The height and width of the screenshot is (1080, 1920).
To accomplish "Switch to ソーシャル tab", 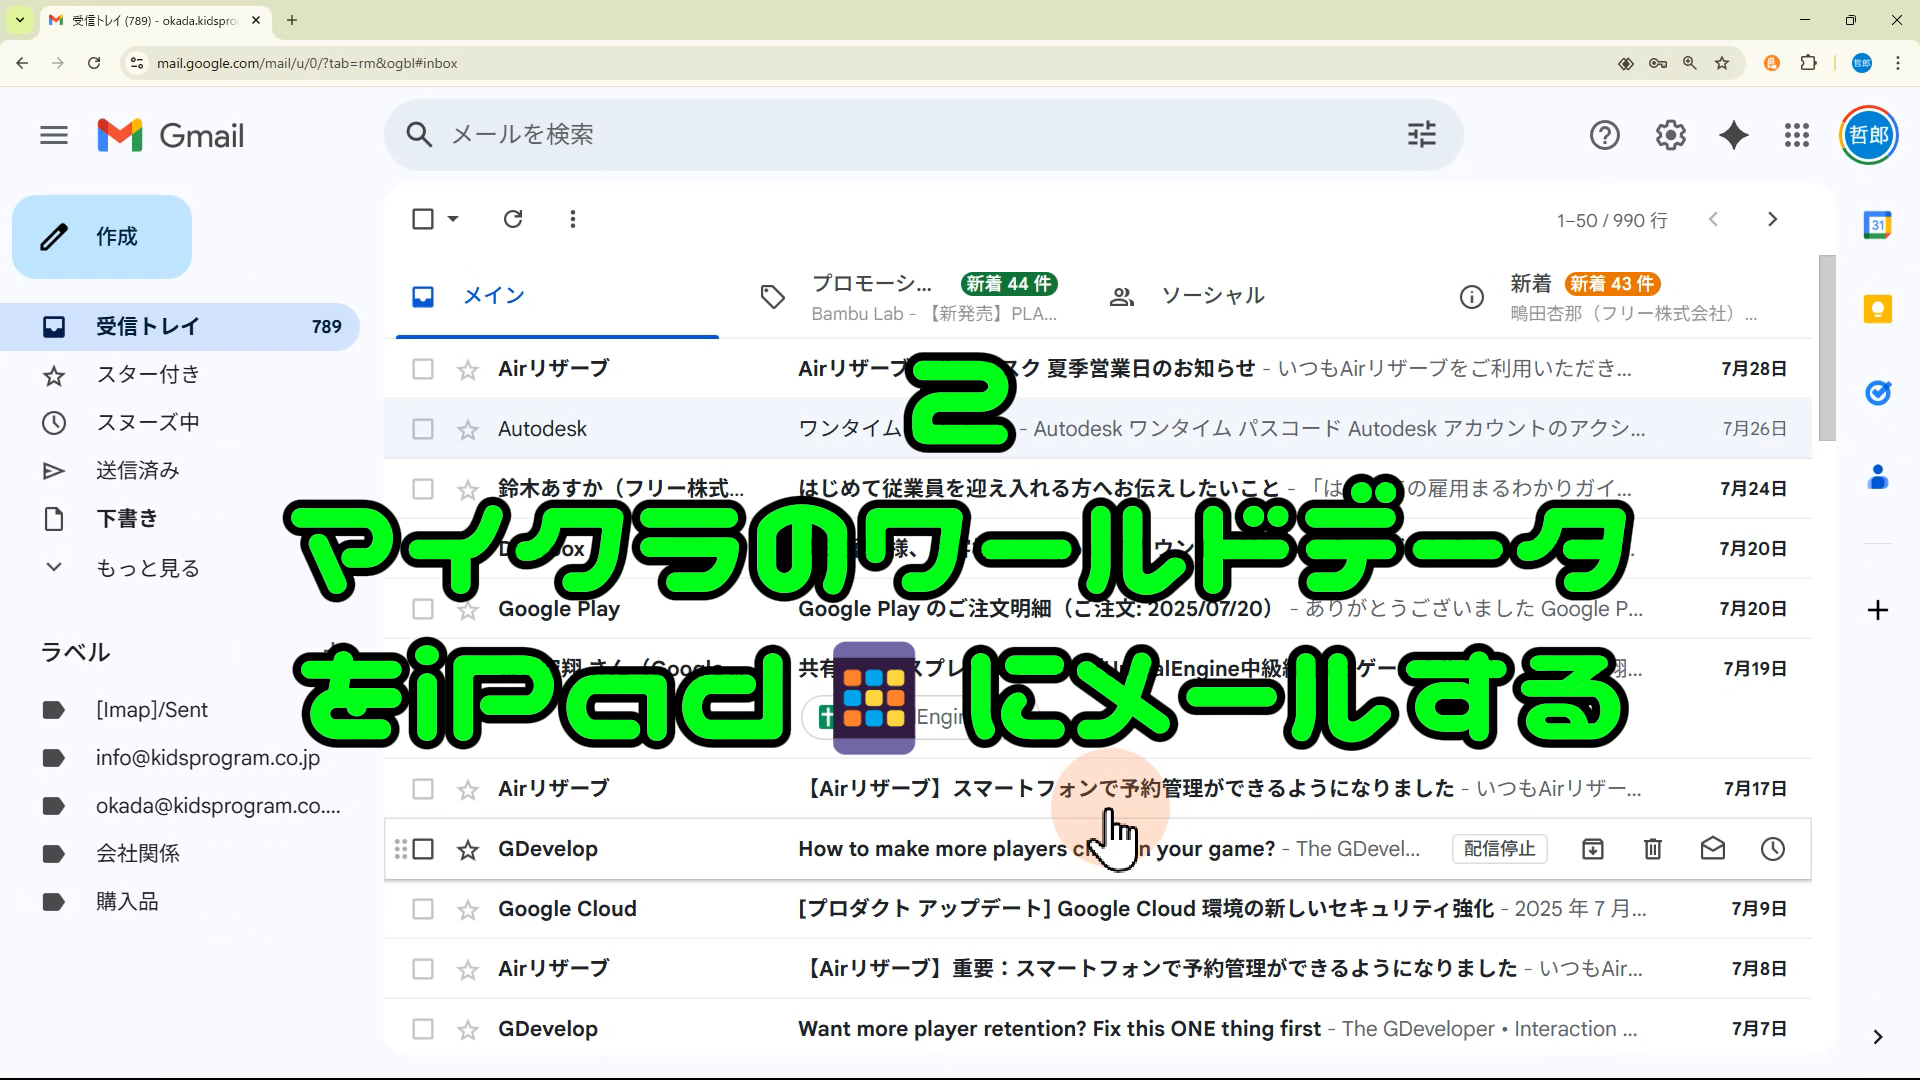I will tap(1212, 296).
